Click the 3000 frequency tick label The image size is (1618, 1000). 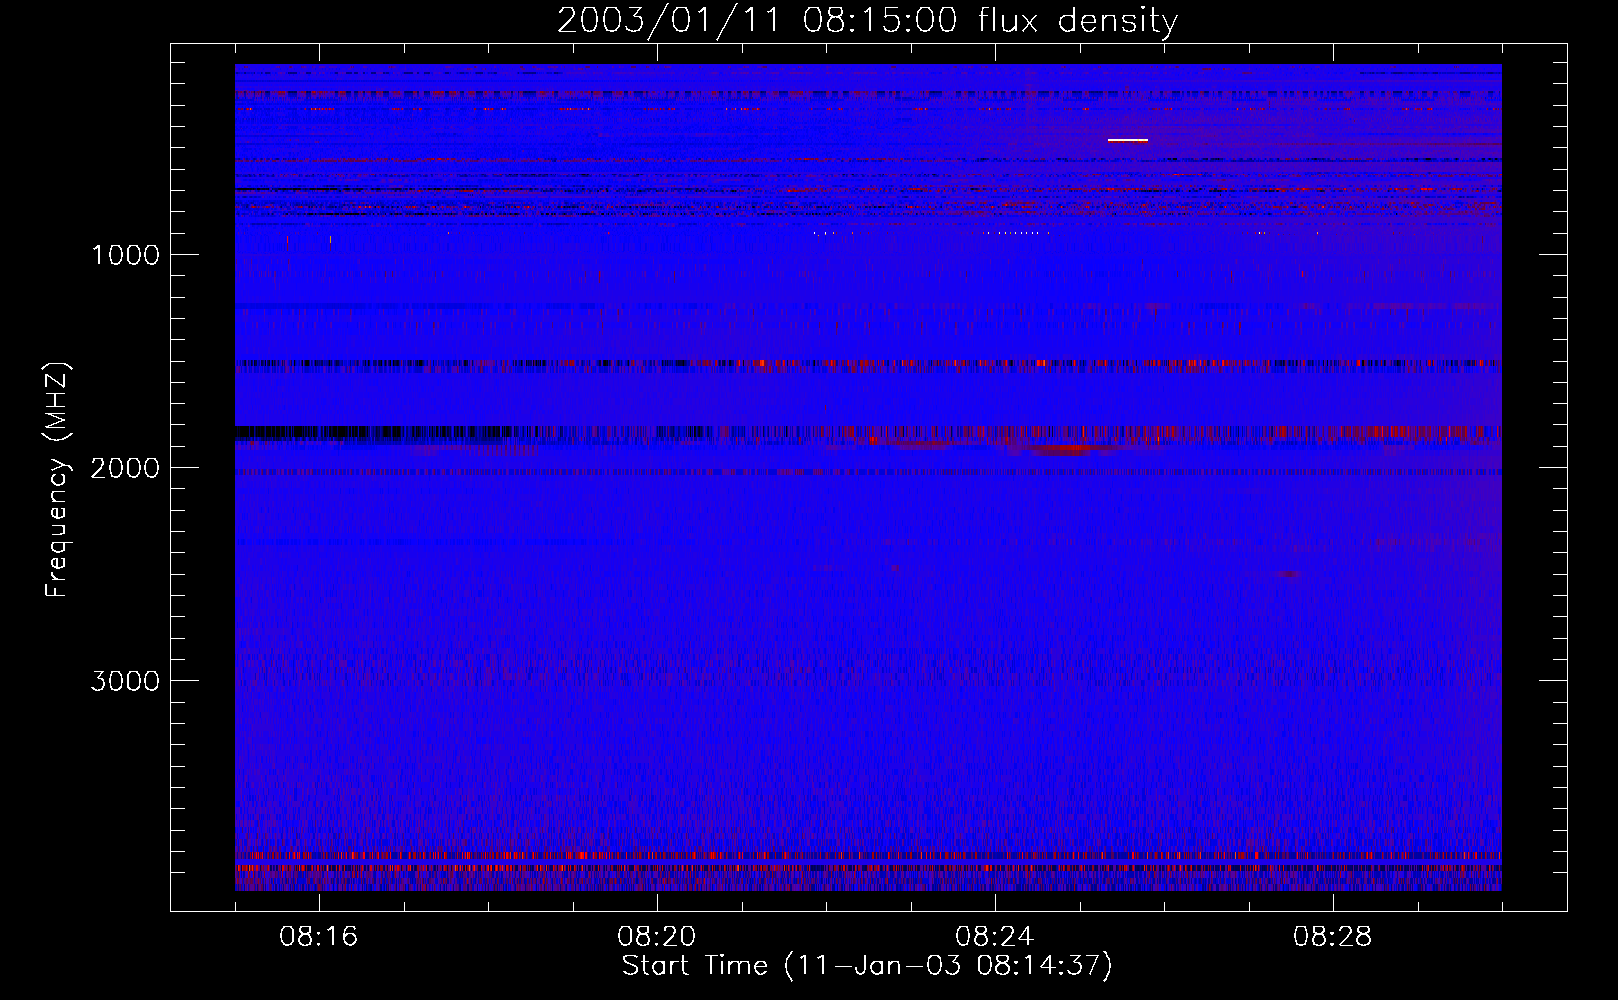pyautogui.click(x=125, y=681)
